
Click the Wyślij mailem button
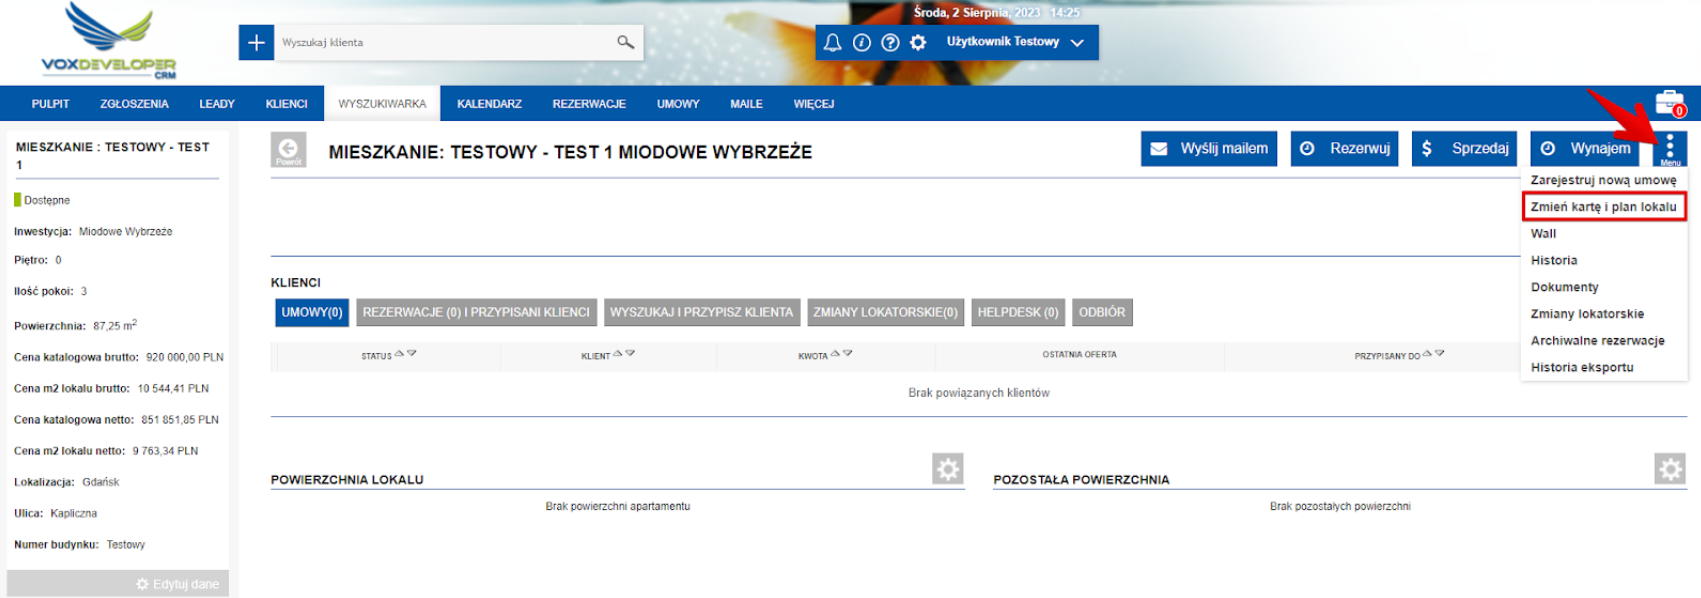1209,148
